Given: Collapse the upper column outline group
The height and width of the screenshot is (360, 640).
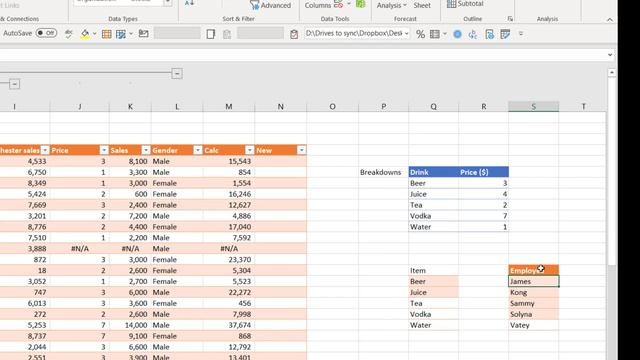Looking at the screenshot, I should (177, 73).
